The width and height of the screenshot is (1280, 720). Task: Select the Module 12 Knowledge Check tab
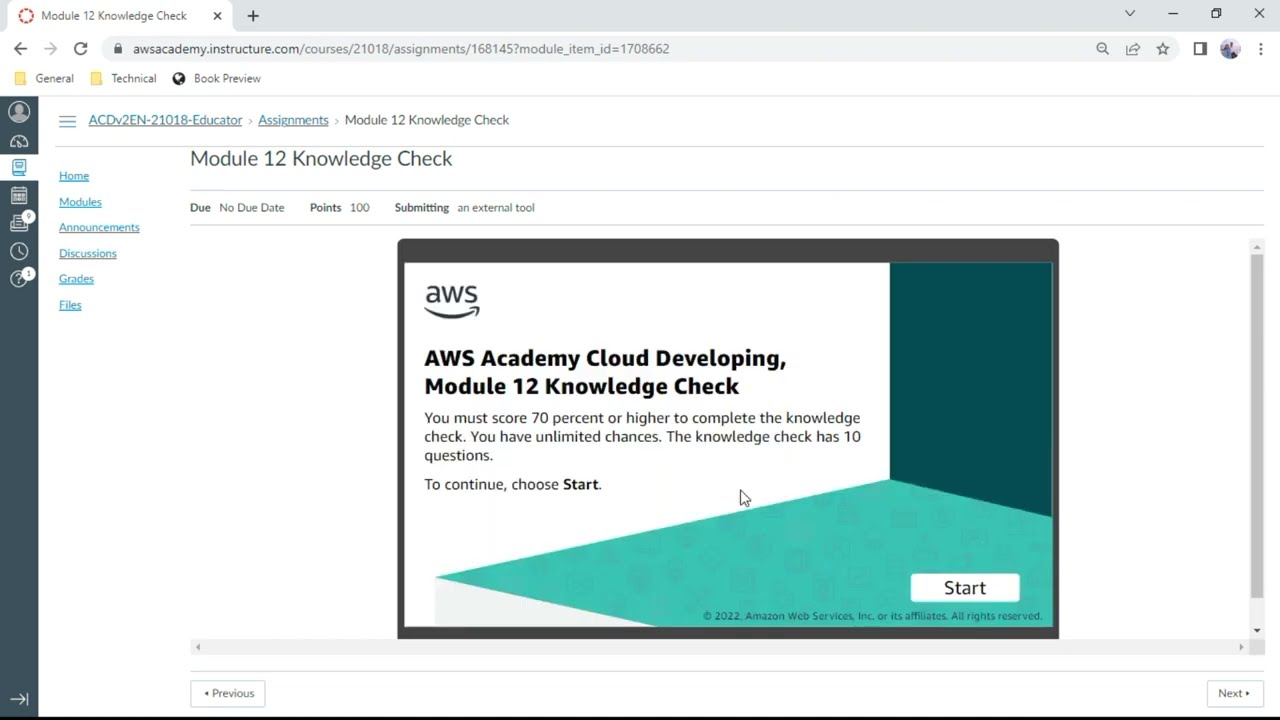(113, 16)
